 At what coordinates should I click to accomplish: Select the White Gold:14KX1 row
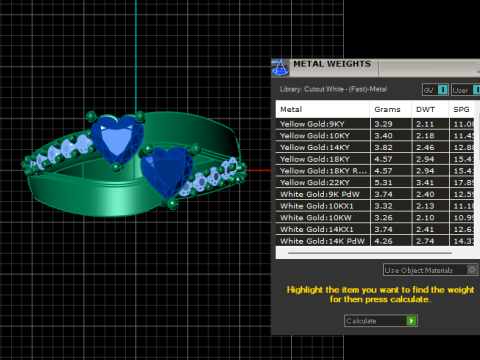(375, 229)
